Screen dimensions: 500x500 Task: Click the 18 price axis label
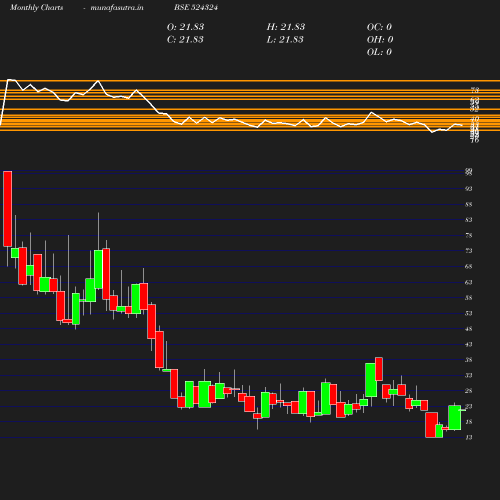469,422
